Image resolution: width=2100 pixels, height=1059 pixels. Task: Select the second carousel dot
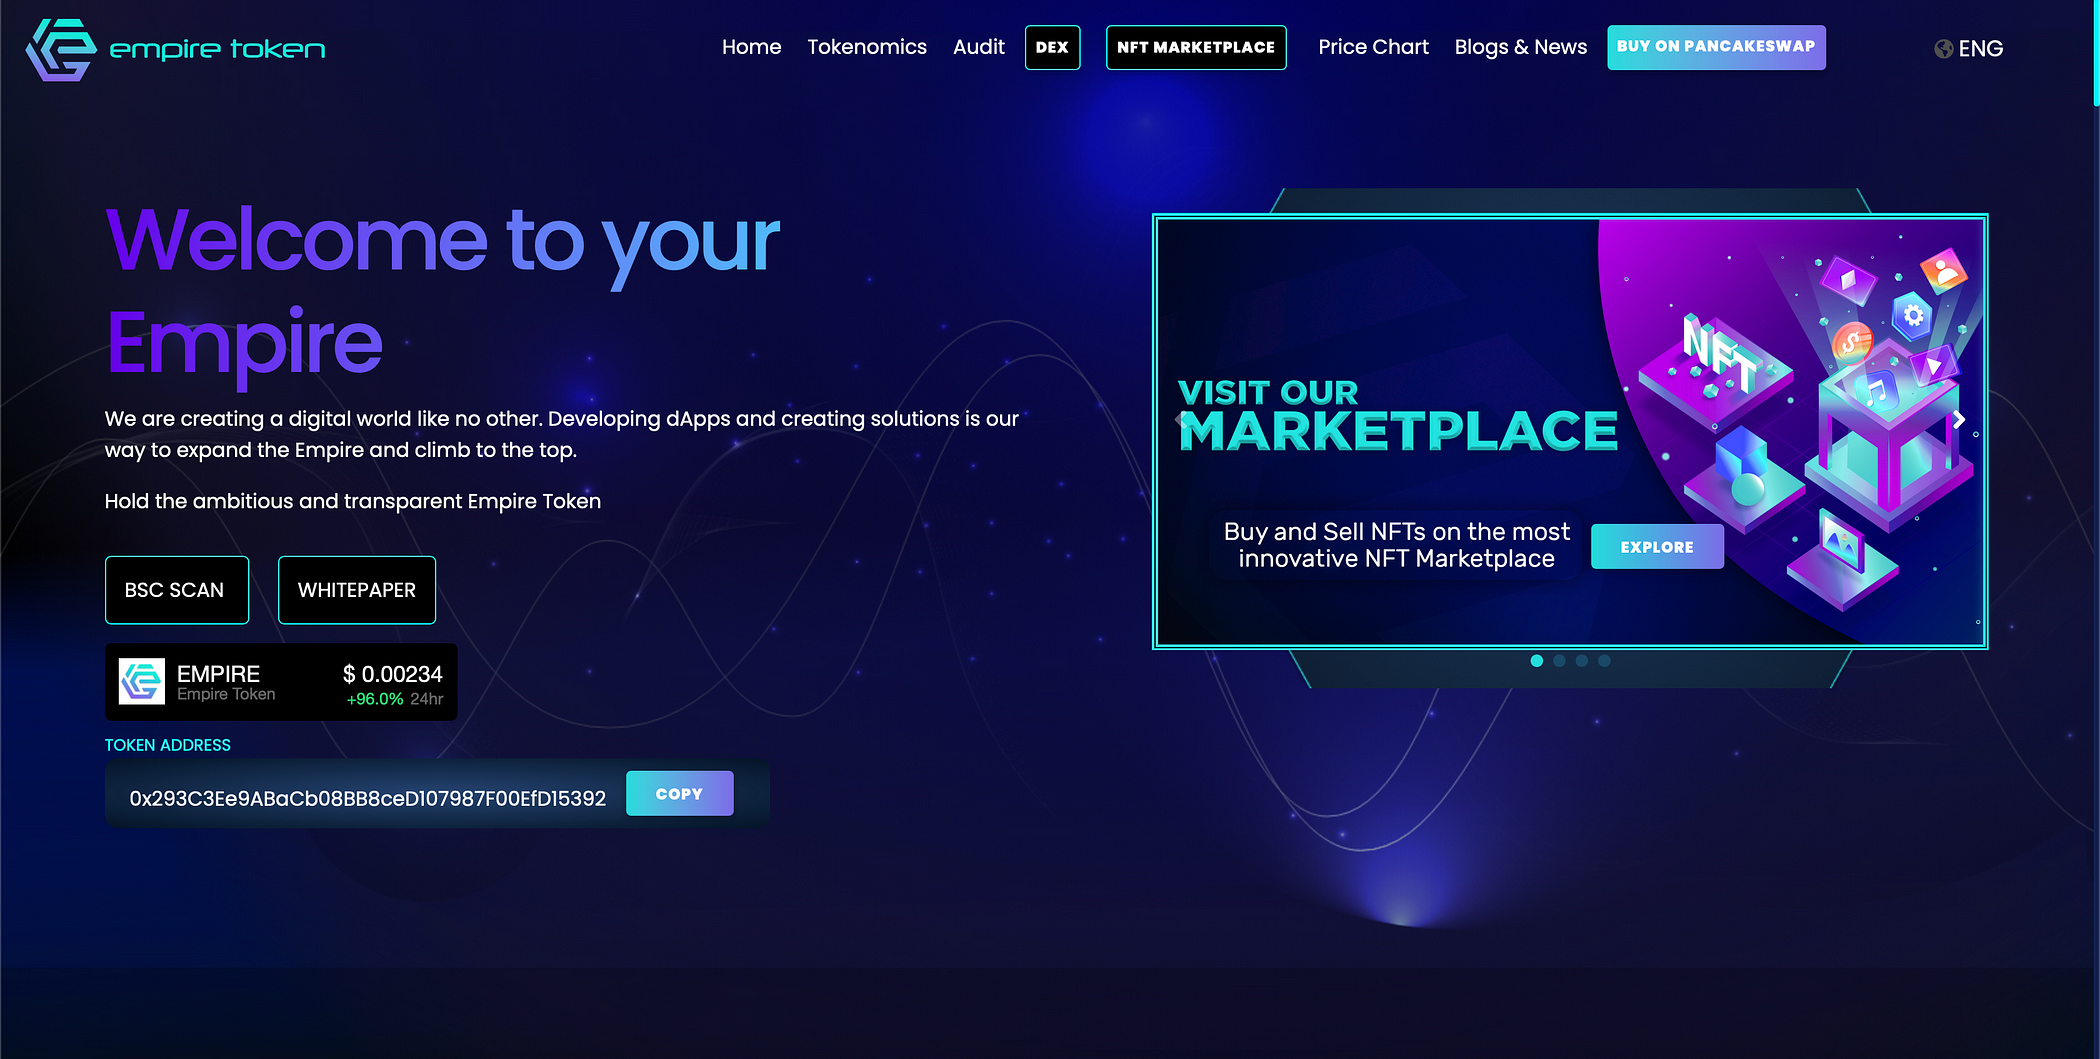click(x=1559, y=660)
